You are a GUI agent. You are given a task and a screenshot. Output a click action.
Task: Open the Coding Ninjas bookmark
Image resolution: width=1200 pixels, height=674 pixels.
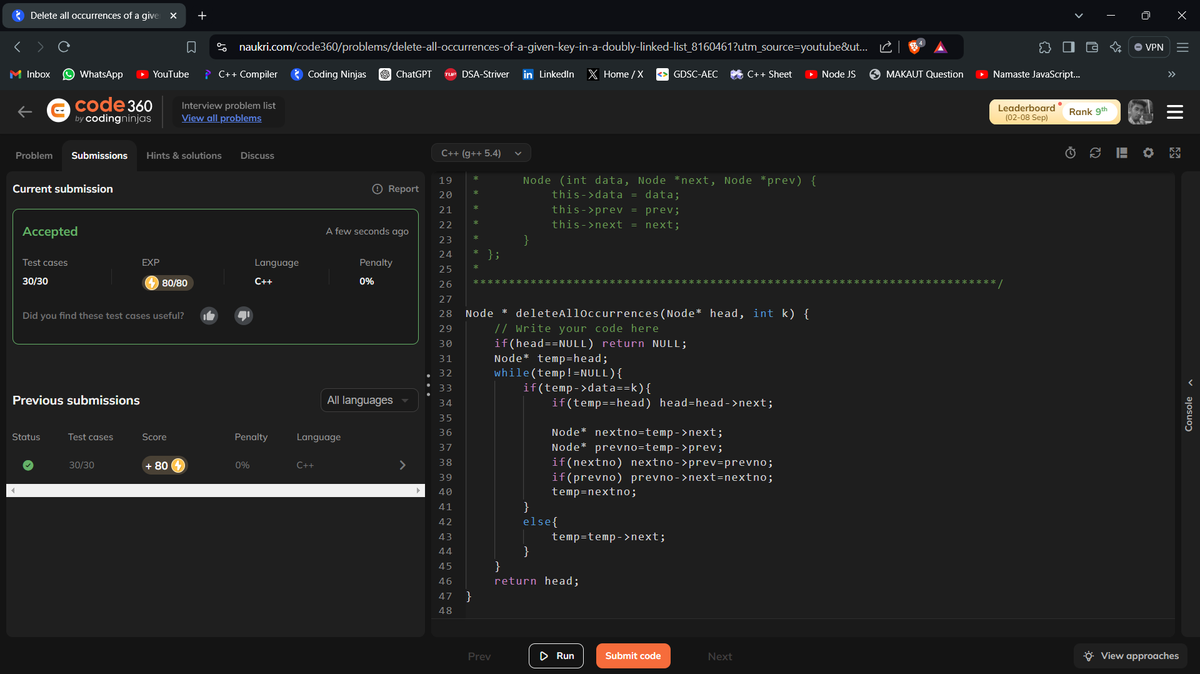tap(329, 74)
